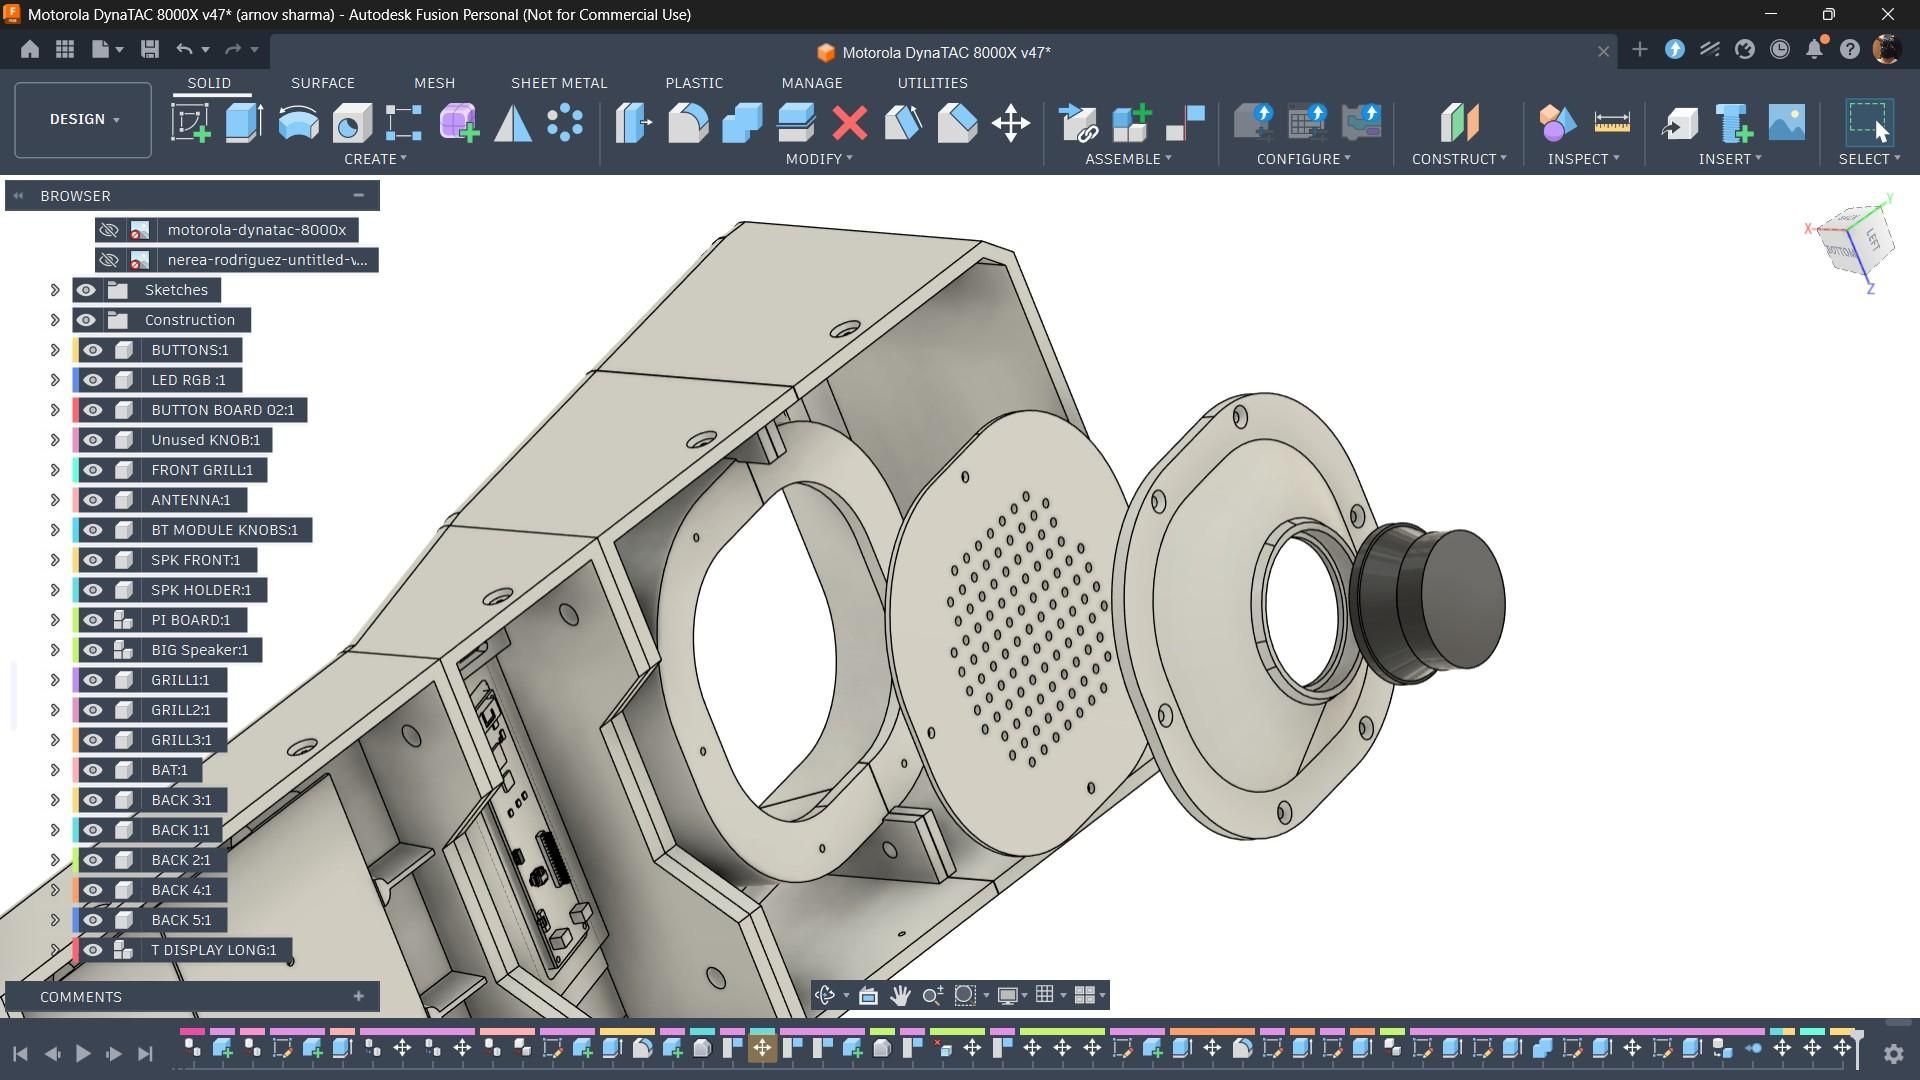Screen dimensions: 1920x1080
Task: Insert a Canvas image icon
Action: pos(1787,123)
